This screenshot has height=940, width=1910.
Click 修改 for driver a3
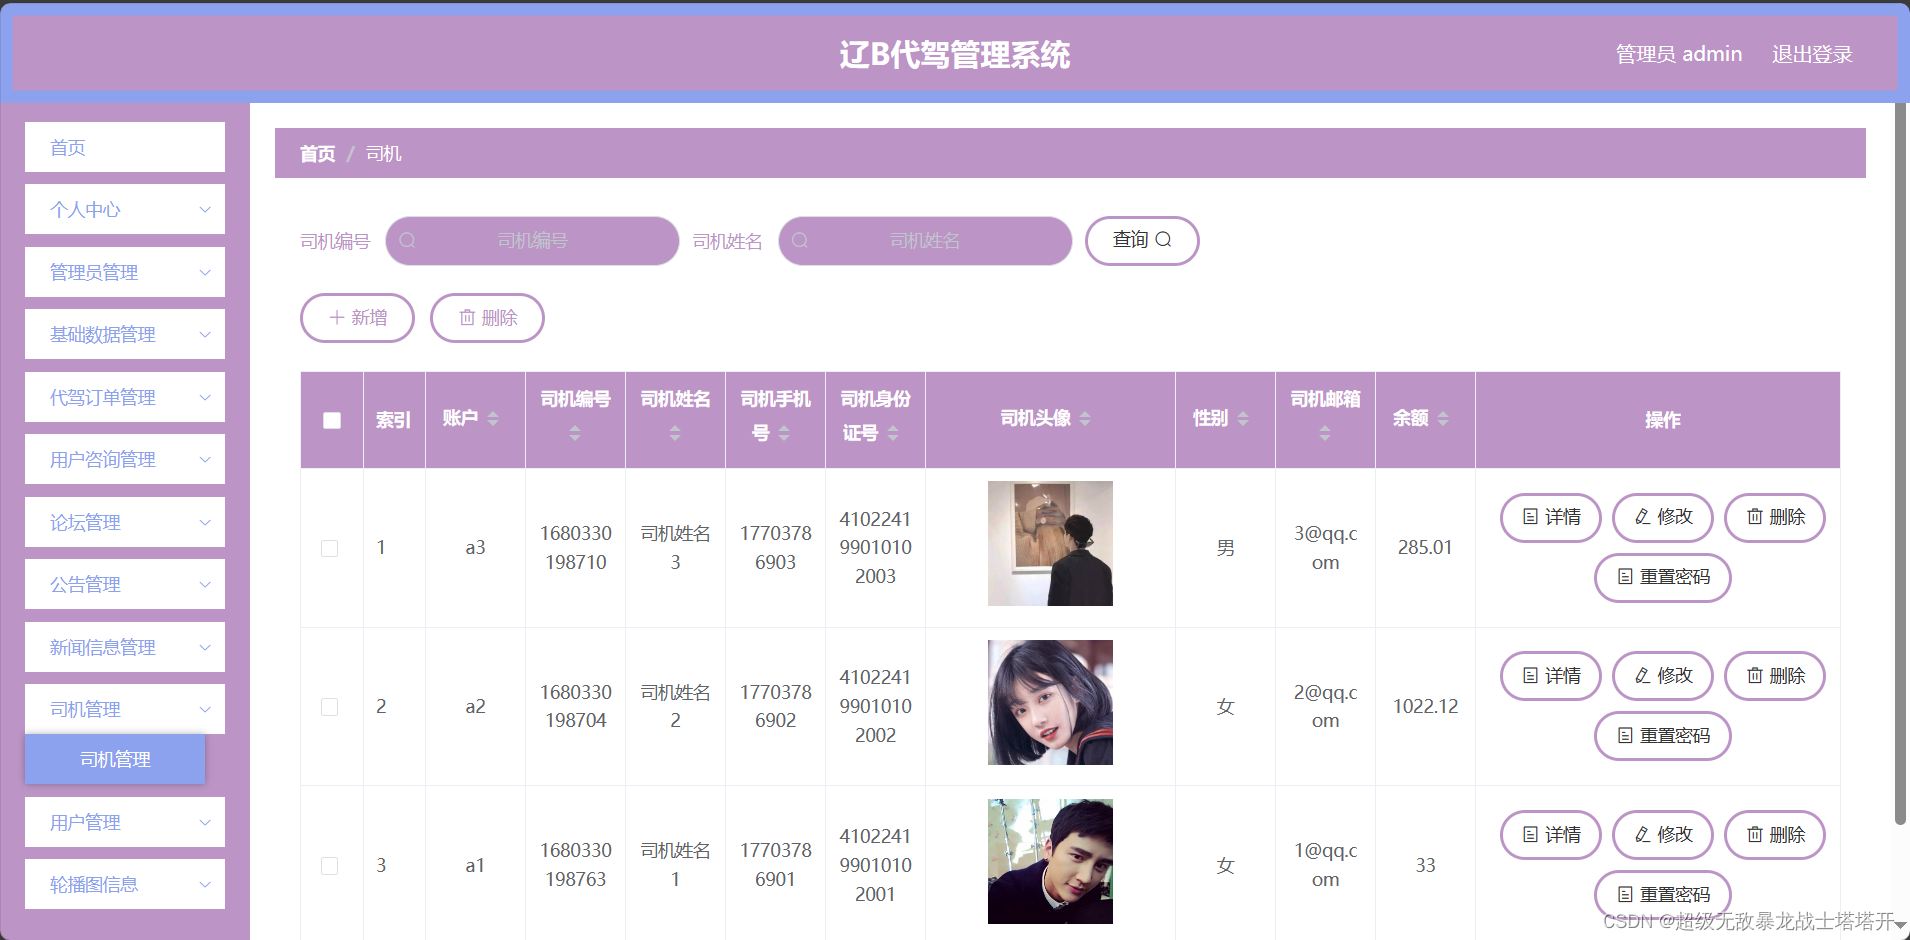(1663, 517)
